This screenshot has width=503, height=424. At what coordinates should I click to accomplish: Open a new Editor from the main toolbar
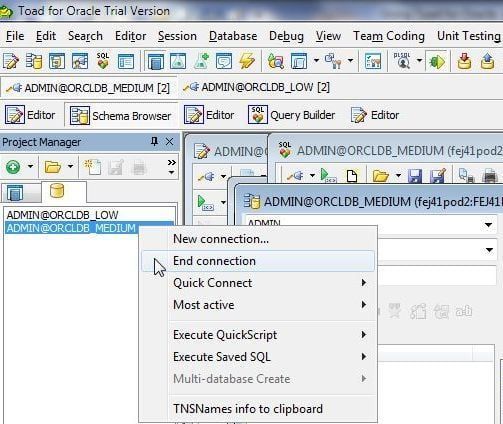[11, 61]
